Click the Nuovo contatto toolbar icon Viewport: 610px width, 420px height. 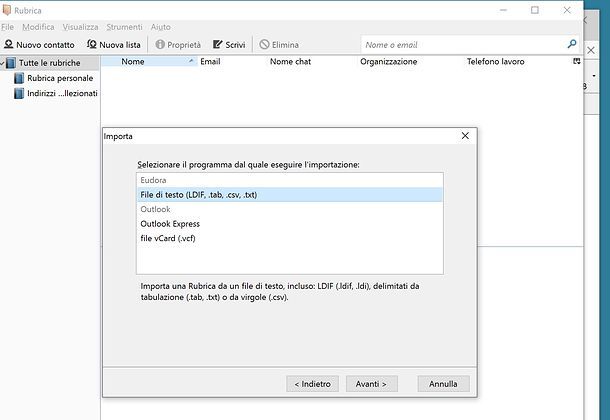click(x=9, y=44)
